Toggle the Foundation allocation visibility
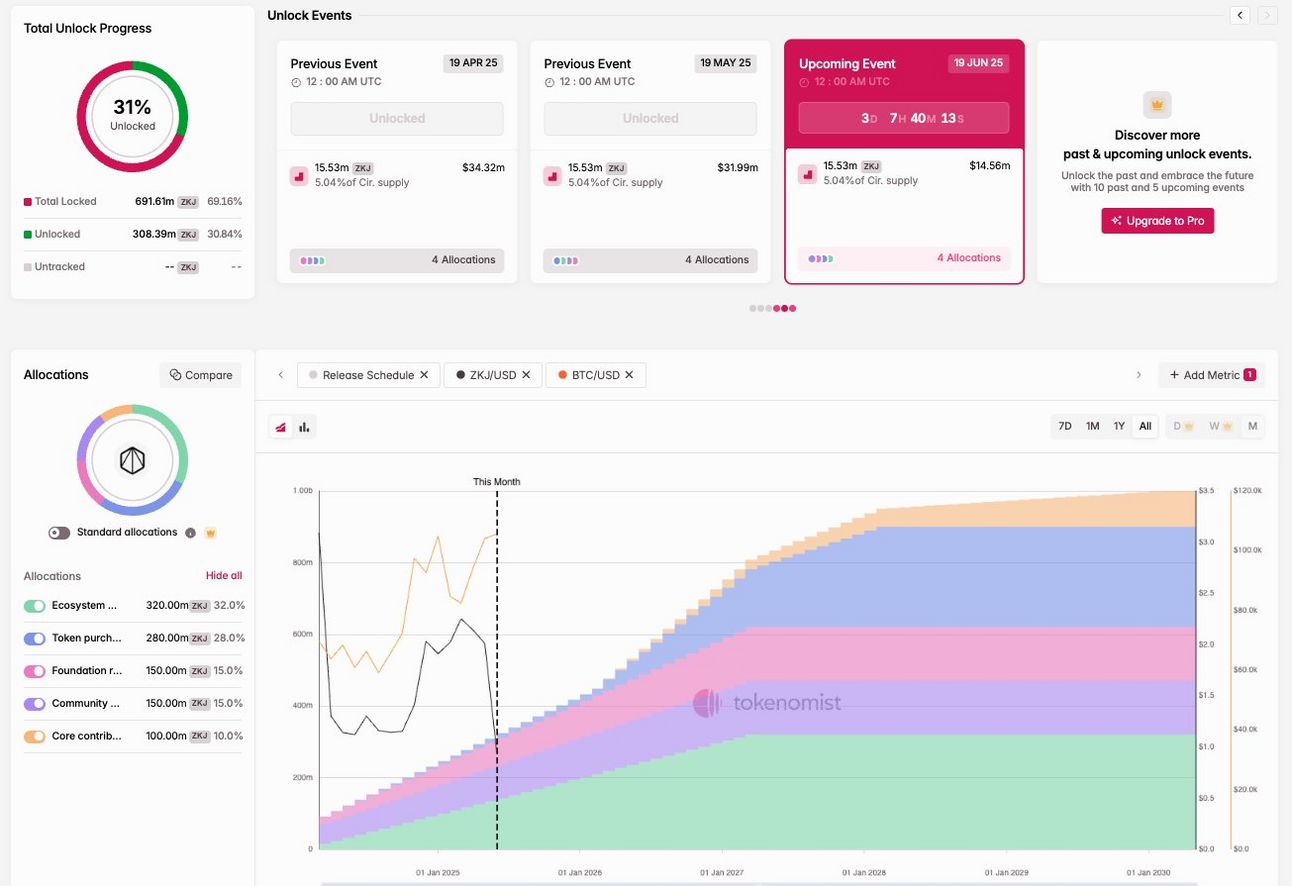Screen dimensions: 1292x886 tap(35, 671)
